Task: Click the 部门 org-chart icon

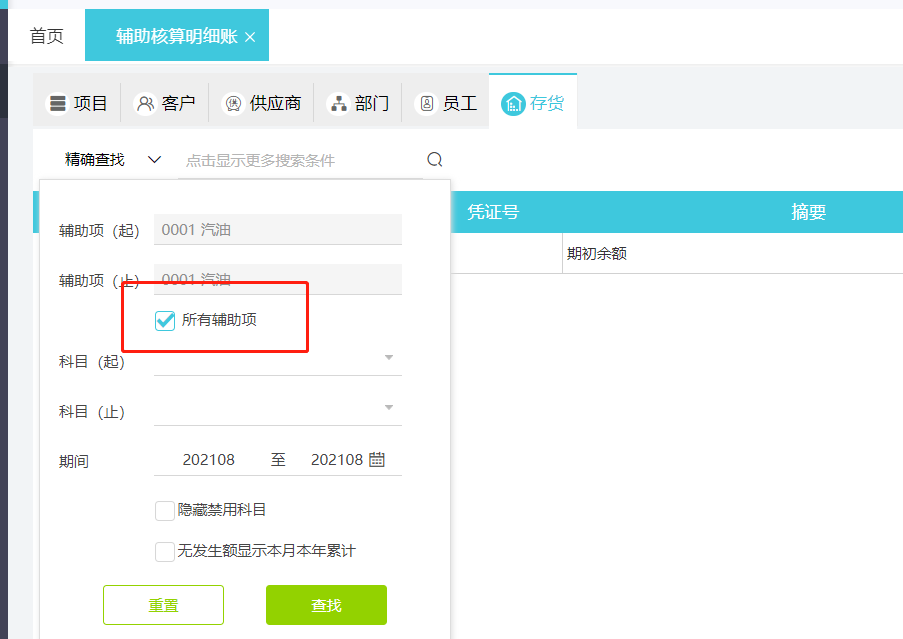Action: coord(339,104)
